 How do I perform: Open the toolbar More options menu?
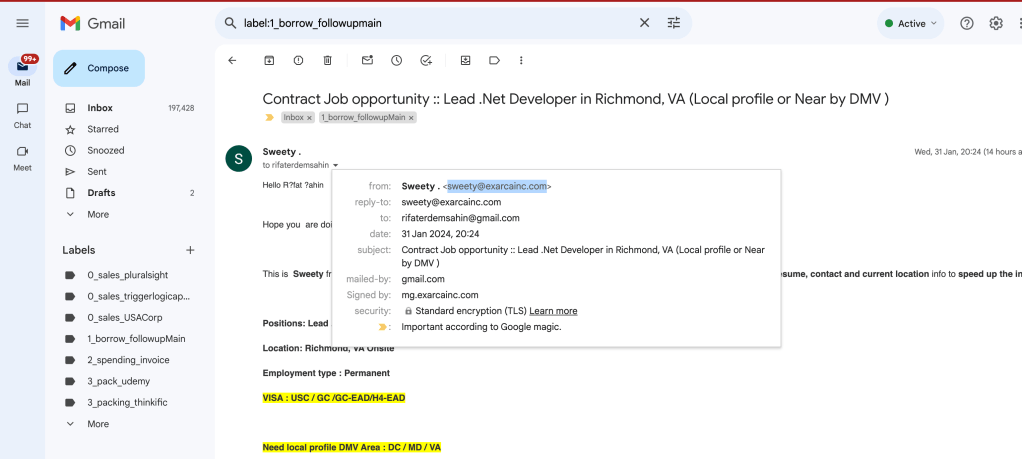[521, 60]
